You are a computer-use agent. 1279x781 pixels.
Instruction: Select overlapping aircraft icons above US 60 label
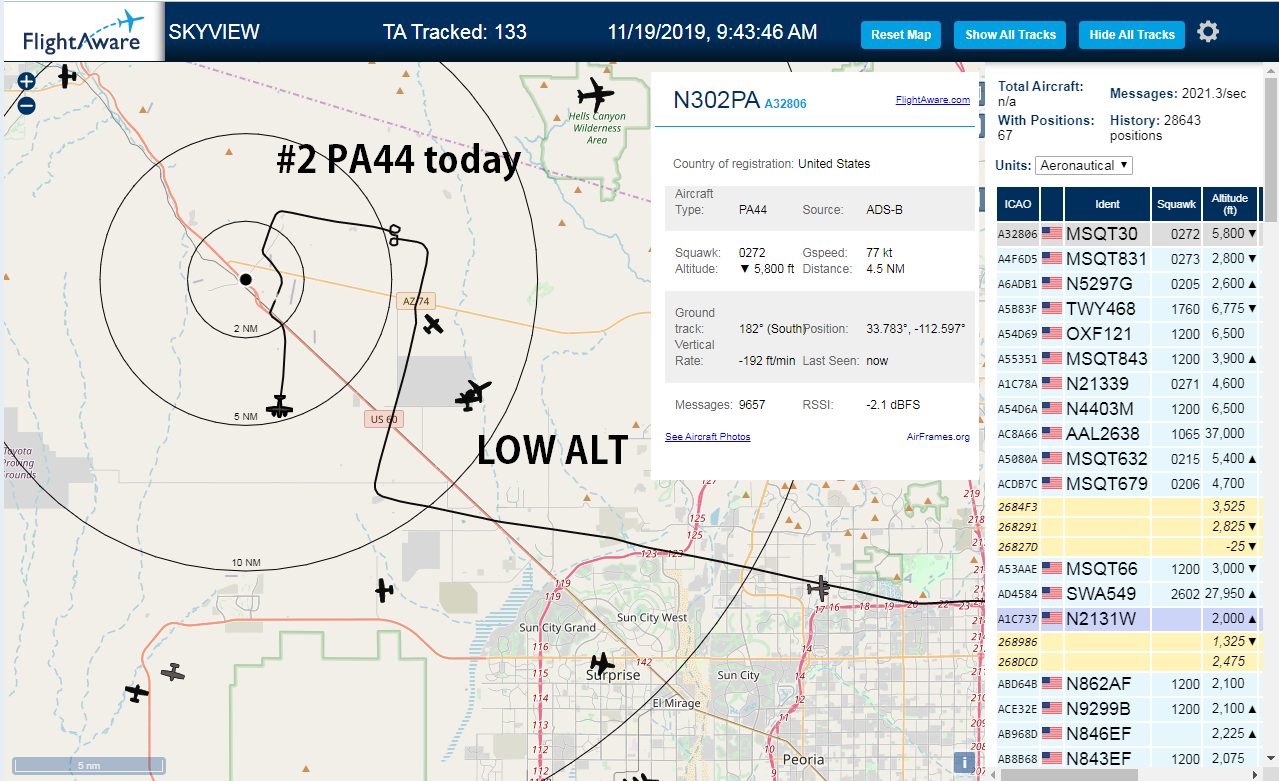(472, 395)
